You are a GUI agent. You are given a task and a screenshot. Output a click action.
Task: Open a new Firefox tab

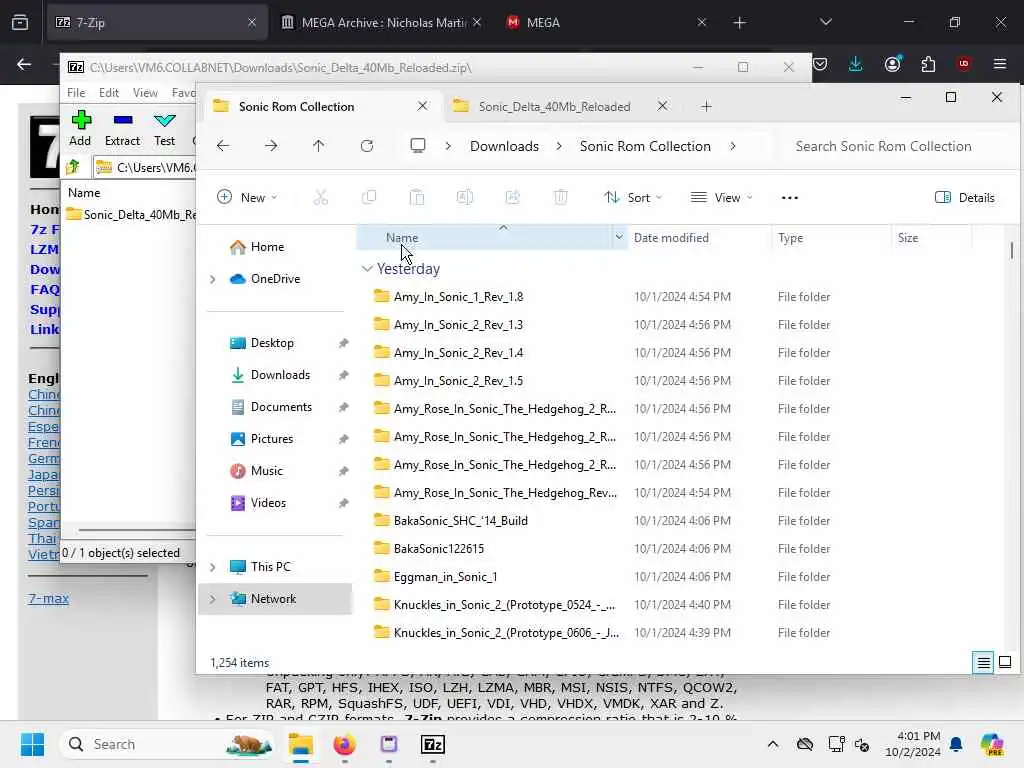pyautogui.click(x=739, y=23)
